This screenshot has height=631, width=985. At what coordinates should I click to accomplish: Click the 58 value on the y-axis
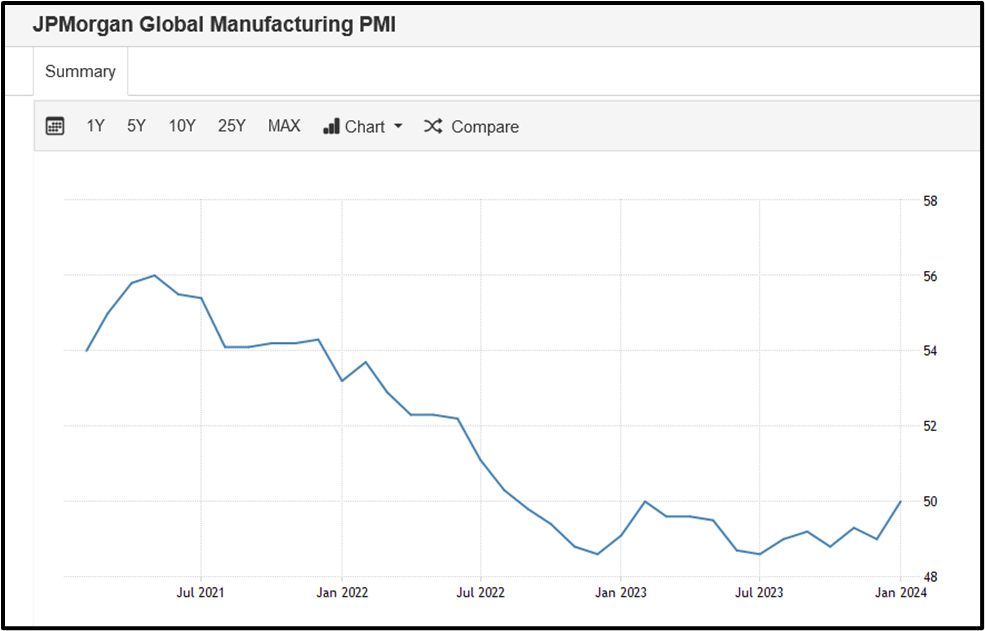coord(931,200)
